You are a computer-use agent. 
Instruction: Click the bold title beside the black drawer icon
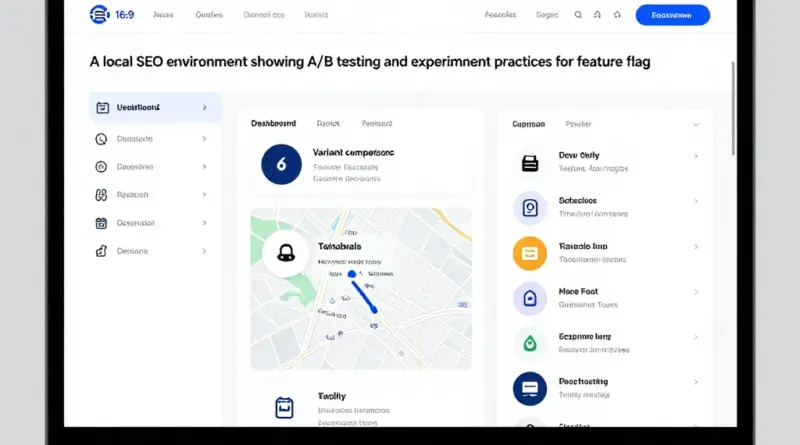tap(579, 155)
